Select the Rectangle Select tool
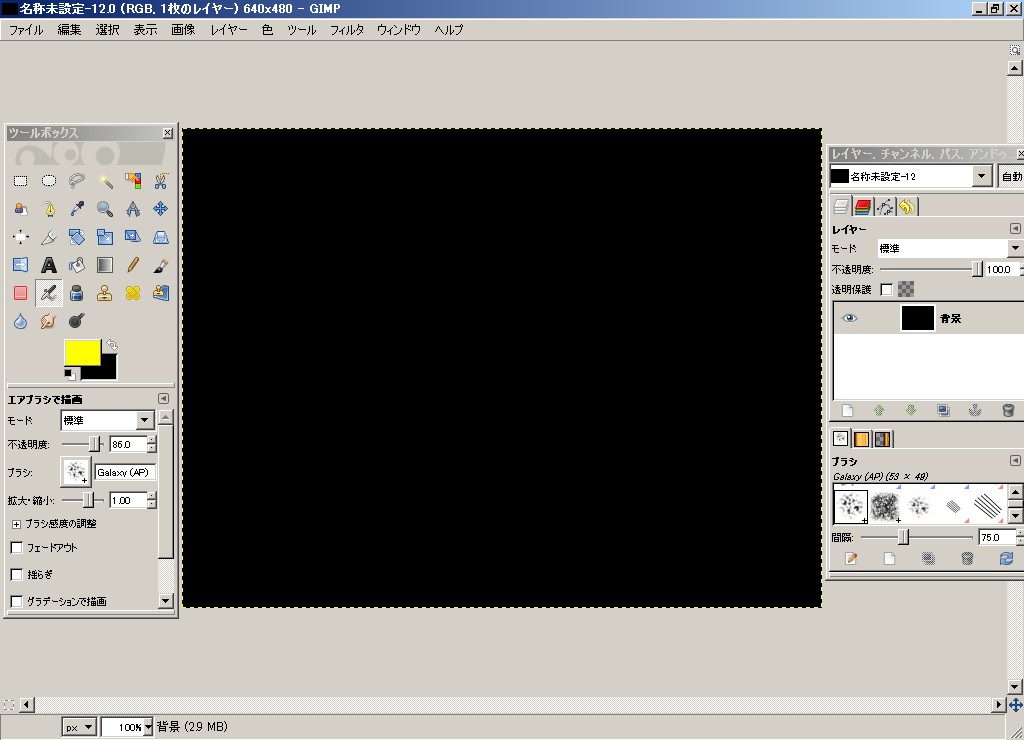This screenshot has height=740, width=1024. [20, 181]
